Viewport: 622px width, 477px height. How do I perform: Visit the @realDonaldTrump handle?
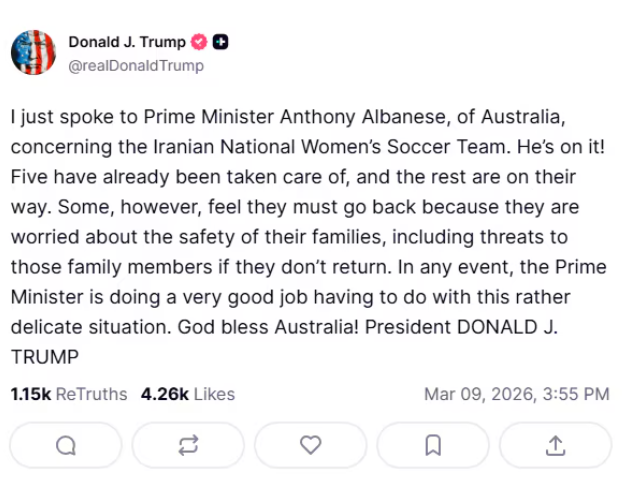tap(135, 66)
